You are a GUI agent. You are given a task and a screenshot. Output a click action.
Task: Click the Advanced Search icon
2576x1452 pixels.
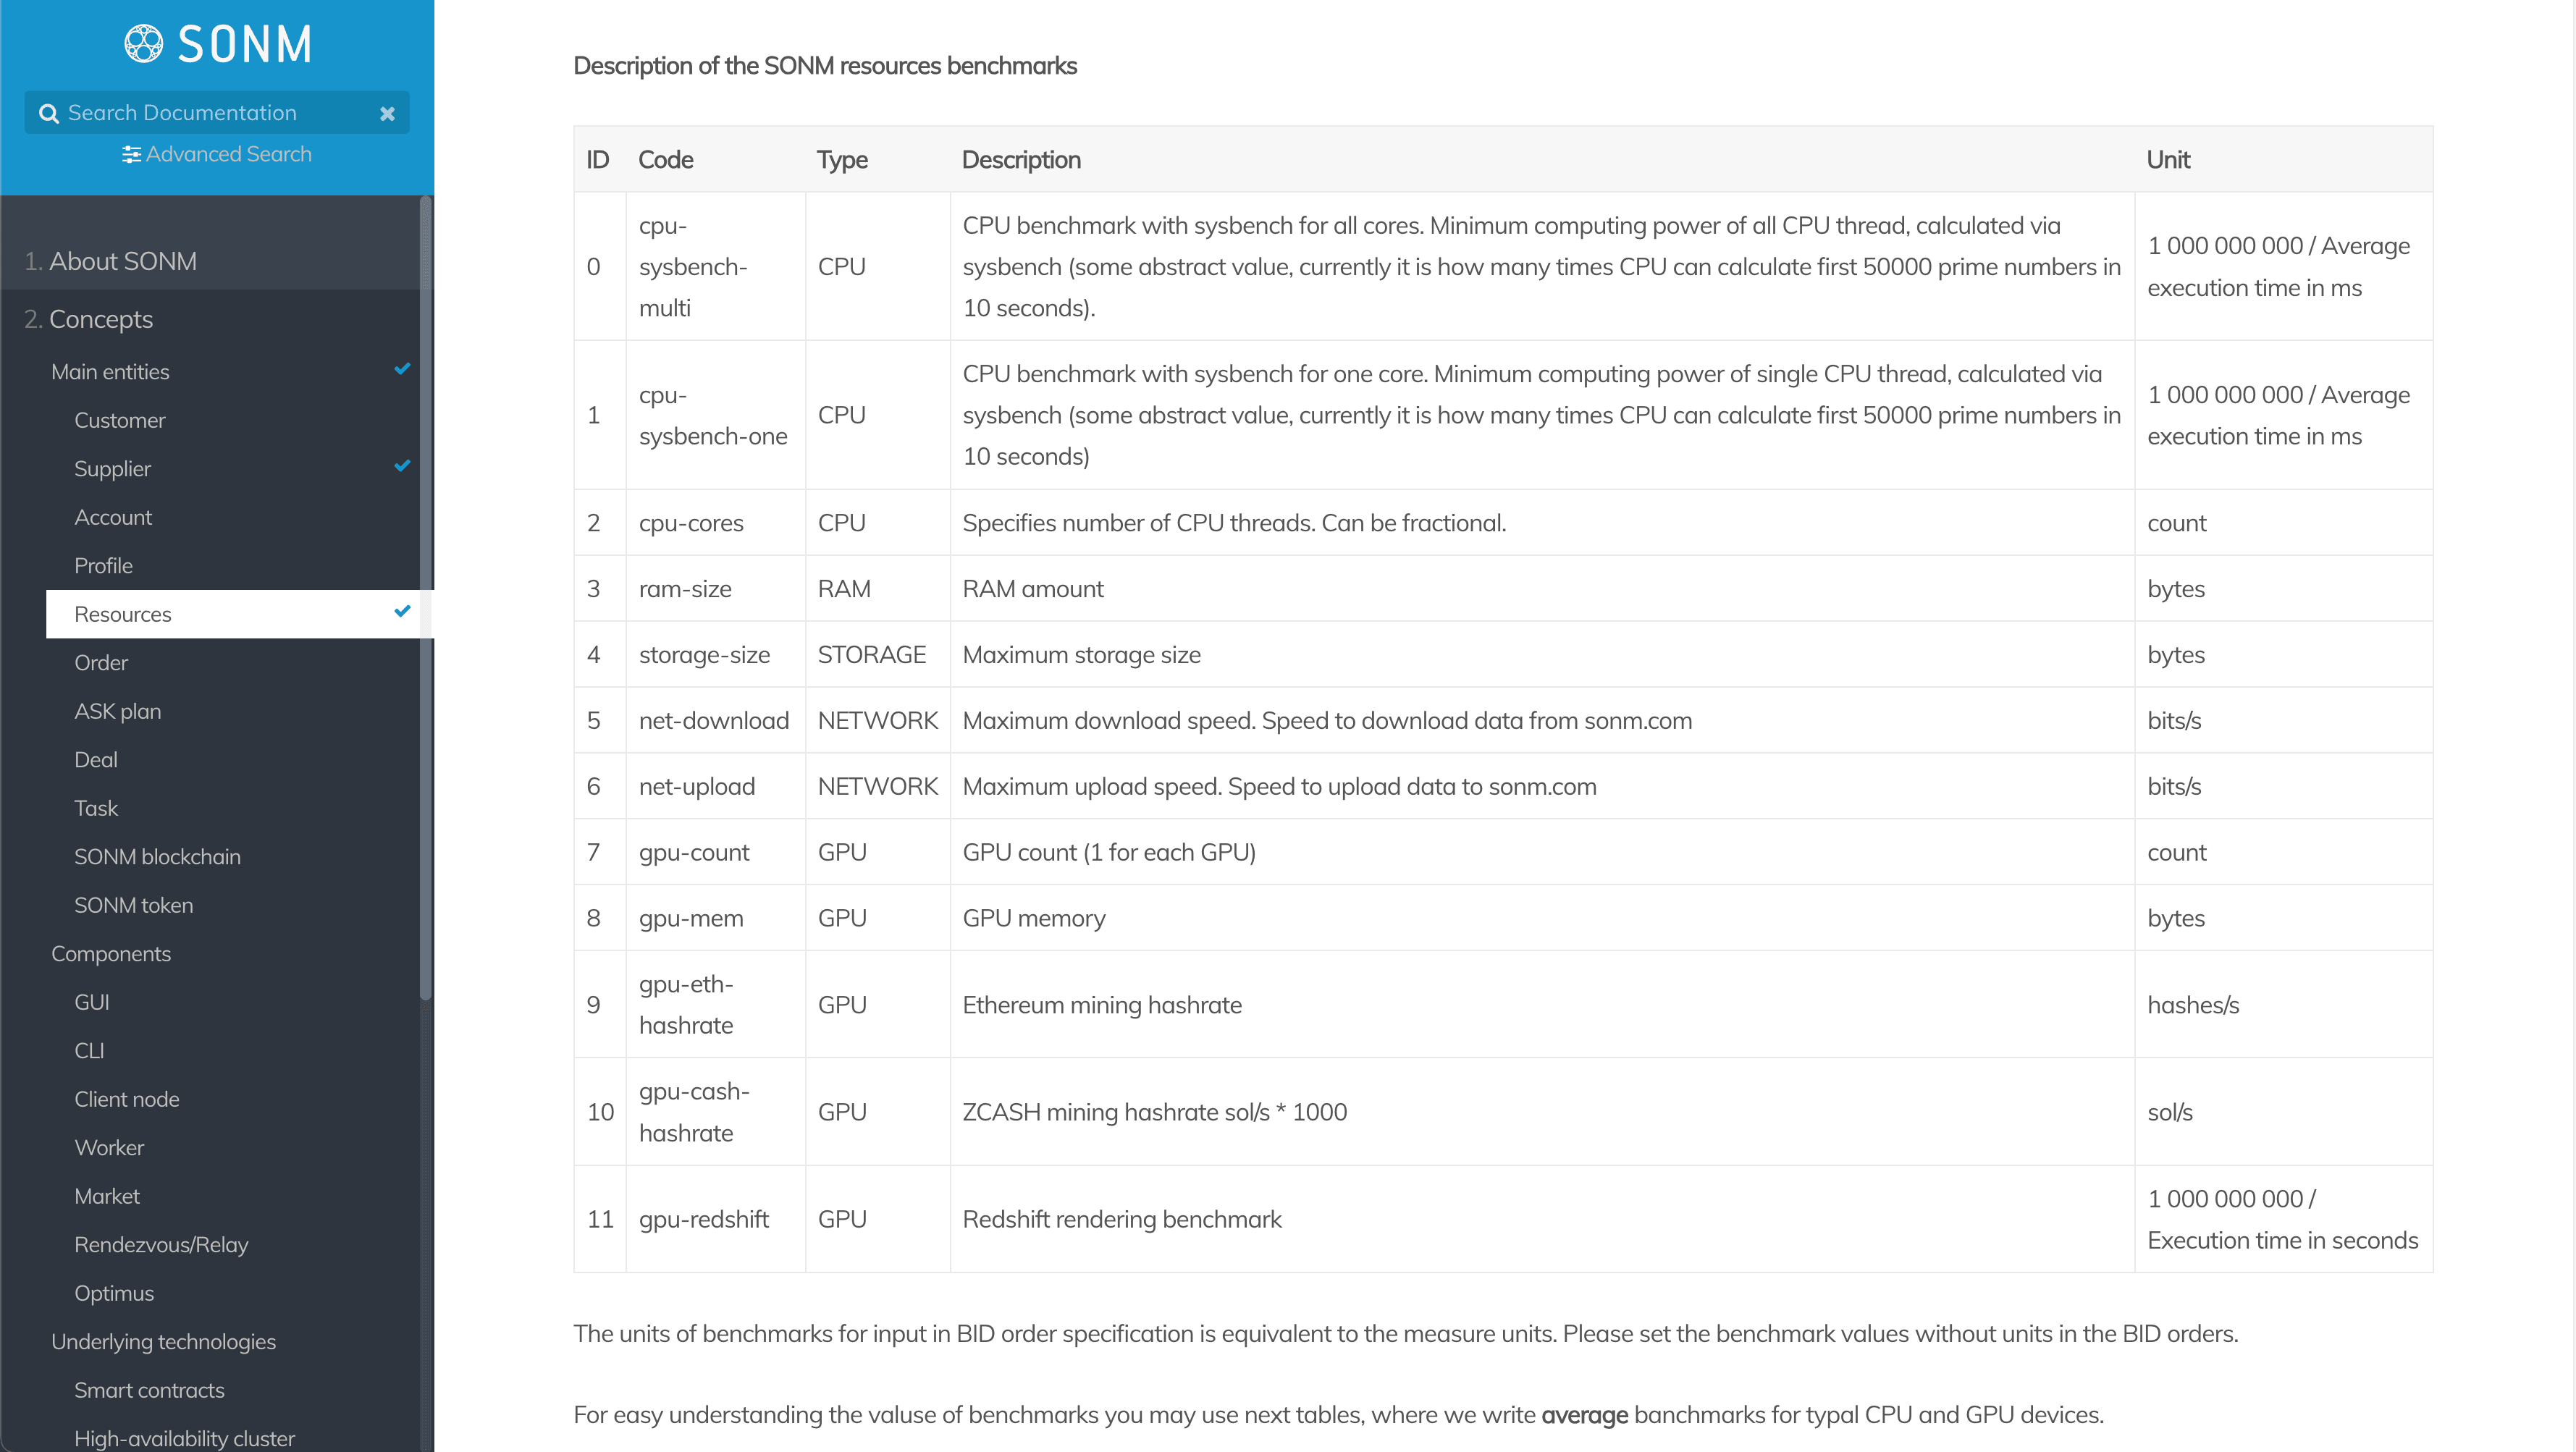[131, 154]
